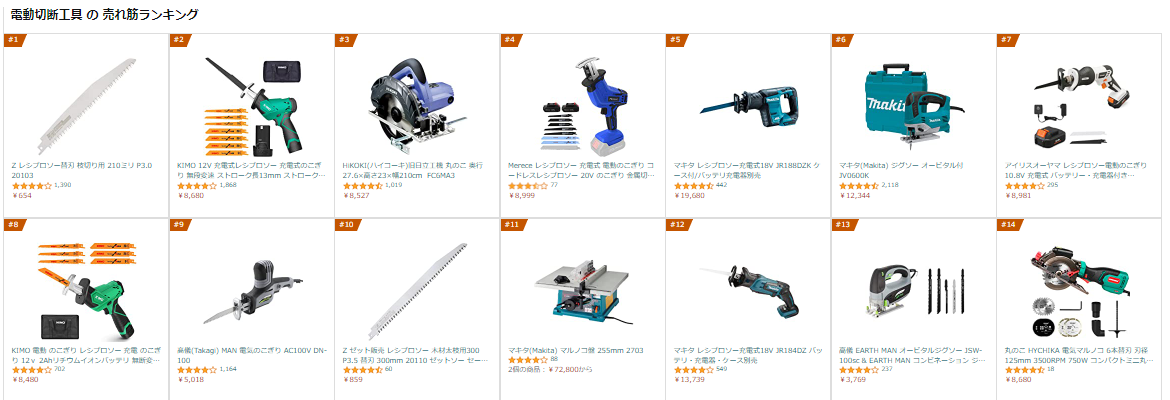
Task: Select the HiKOKI circular saw product image
Action: point(417,104)
